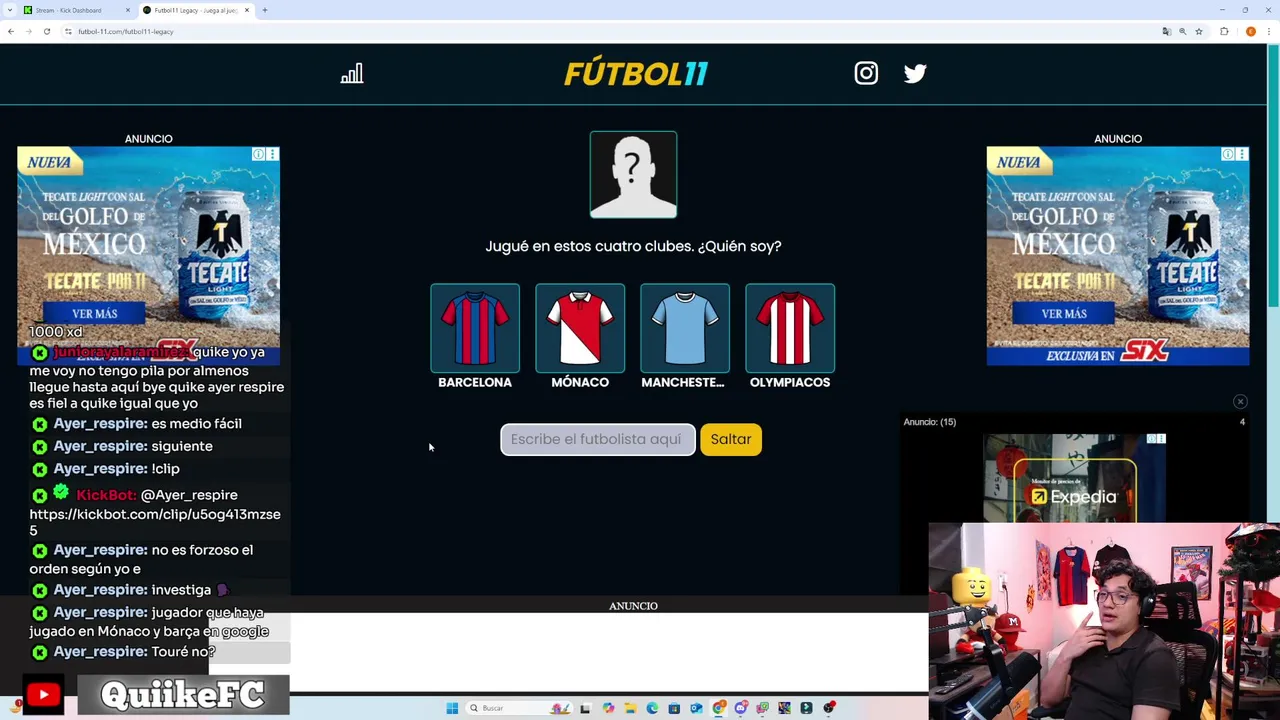Open the Instagram icon in header
Image resolution: width=1280 pixels, height=720 pixels.
point(866,73)
